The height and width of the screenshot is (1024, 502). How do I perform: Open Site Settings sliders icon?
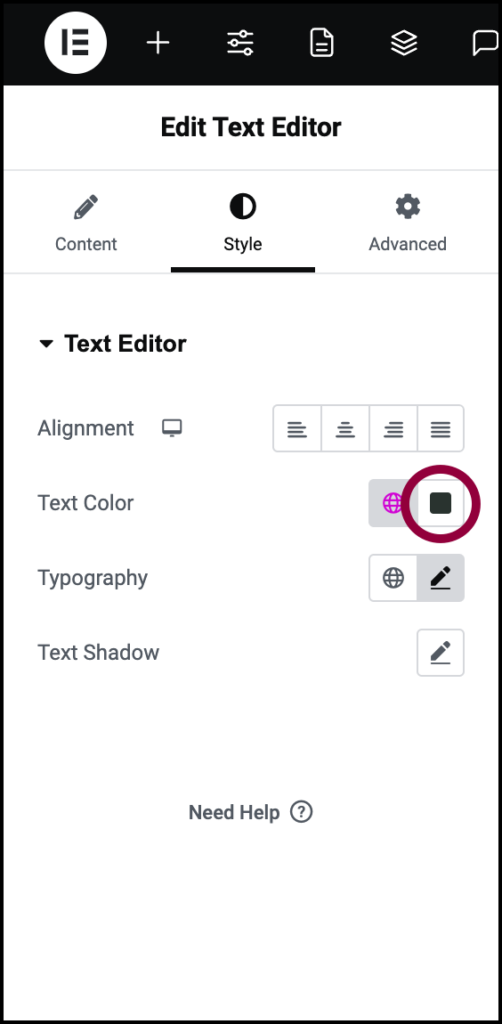(x=240, y=43)
